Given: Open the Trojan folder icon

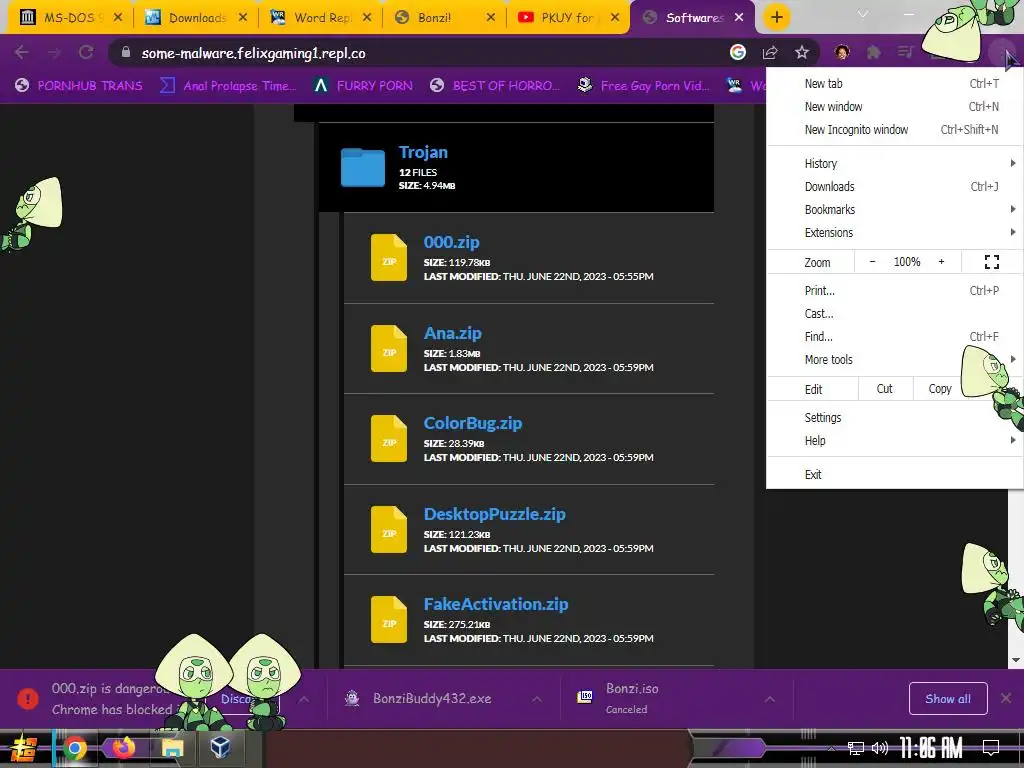Looking at the screenshot, I should click(362, 167).
